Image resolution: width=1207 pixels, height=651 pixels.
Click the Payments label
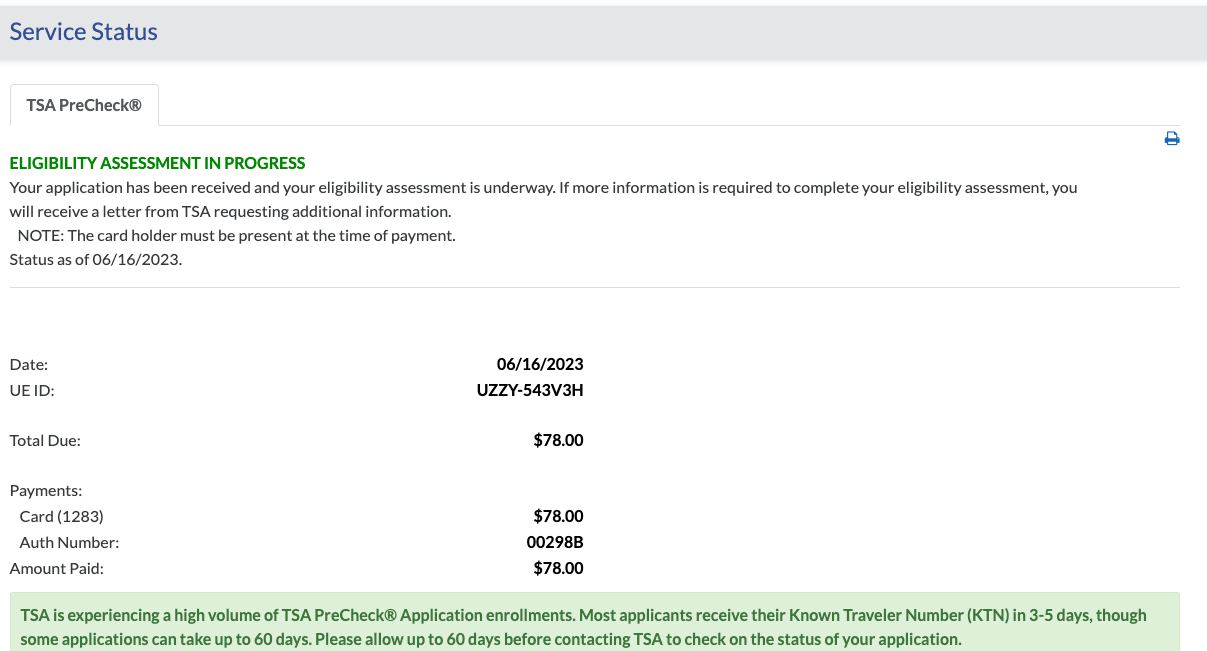point(46,491)
